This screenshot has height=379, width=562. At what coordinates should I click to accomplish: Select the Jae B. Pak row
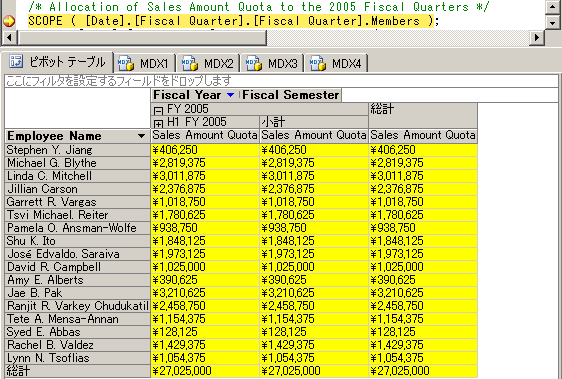(x=77, y=293)
